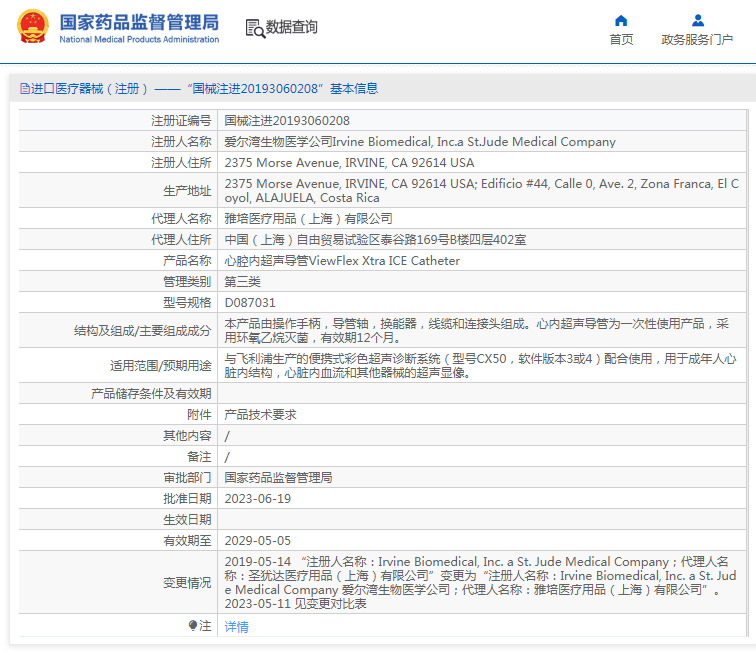Click the 首页 home icon
This screenshot has width=756, height=653.
[x=621, y=20]
